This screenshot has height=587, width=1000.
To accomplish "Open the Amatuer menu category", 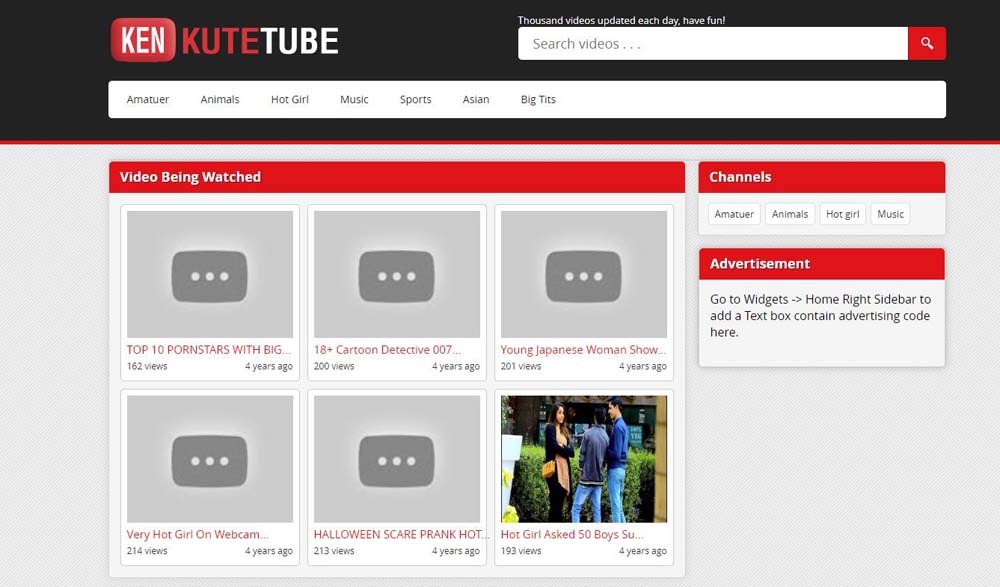I will tap(148, 100).
